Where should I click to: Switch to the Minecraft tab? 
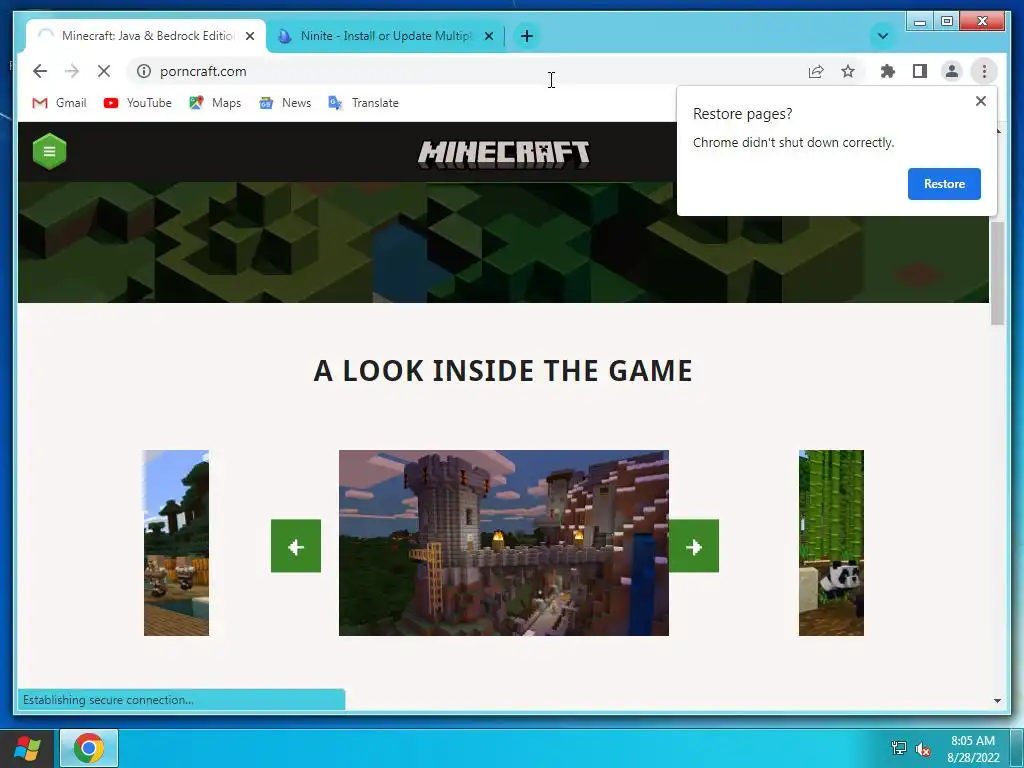pyautogui.click(x=146, y=36)
